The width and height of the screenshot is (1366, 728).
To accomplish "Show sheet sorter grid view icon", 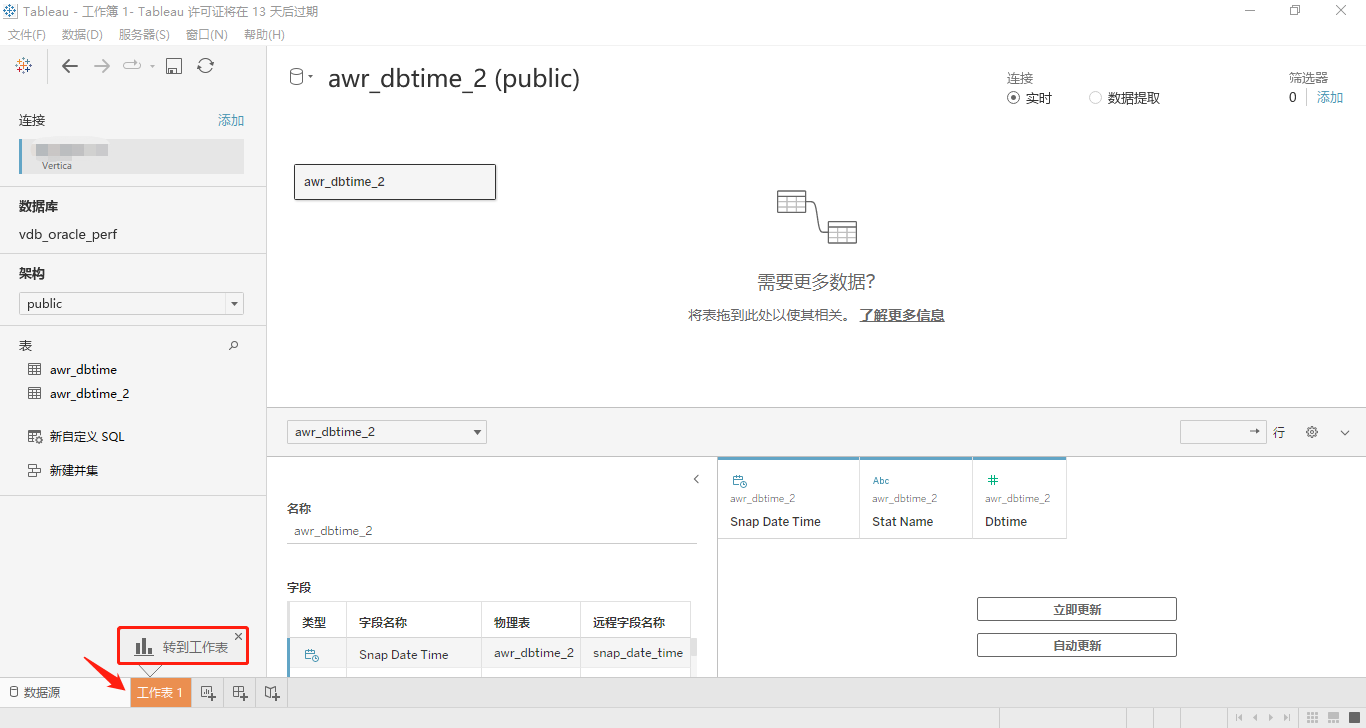I will click(1312, 717).
